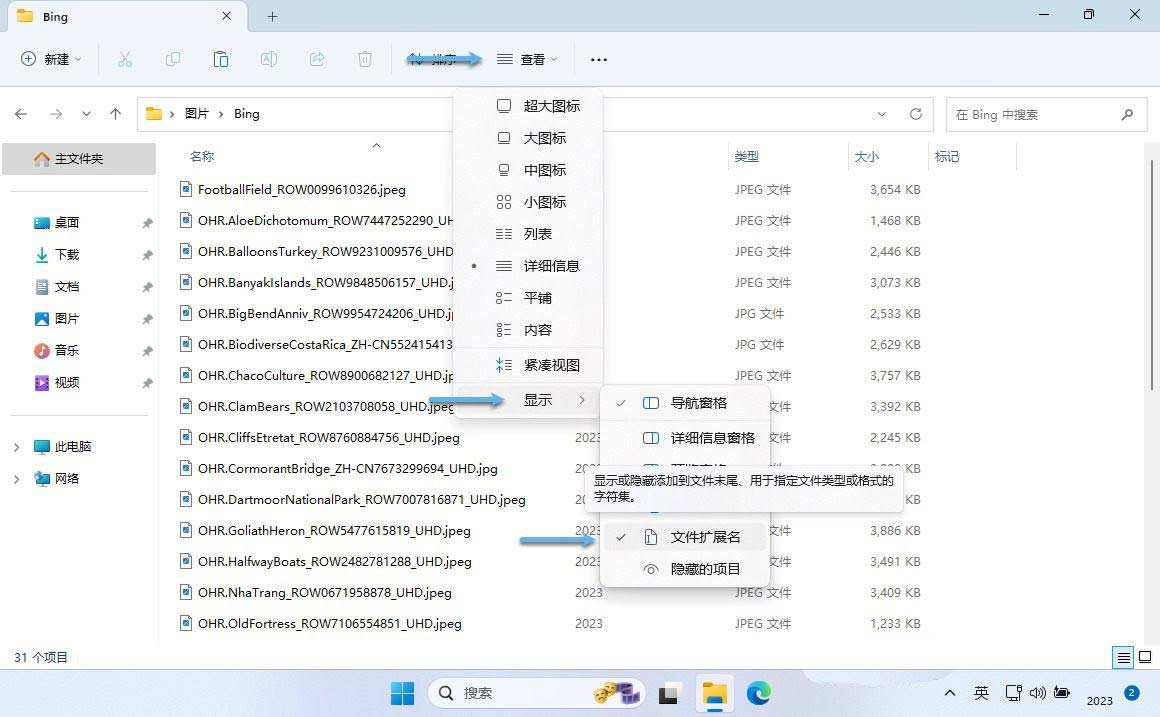Click the Paste icon in the toolbar
Screen dimensions: 1160x717
click(221, 59)
